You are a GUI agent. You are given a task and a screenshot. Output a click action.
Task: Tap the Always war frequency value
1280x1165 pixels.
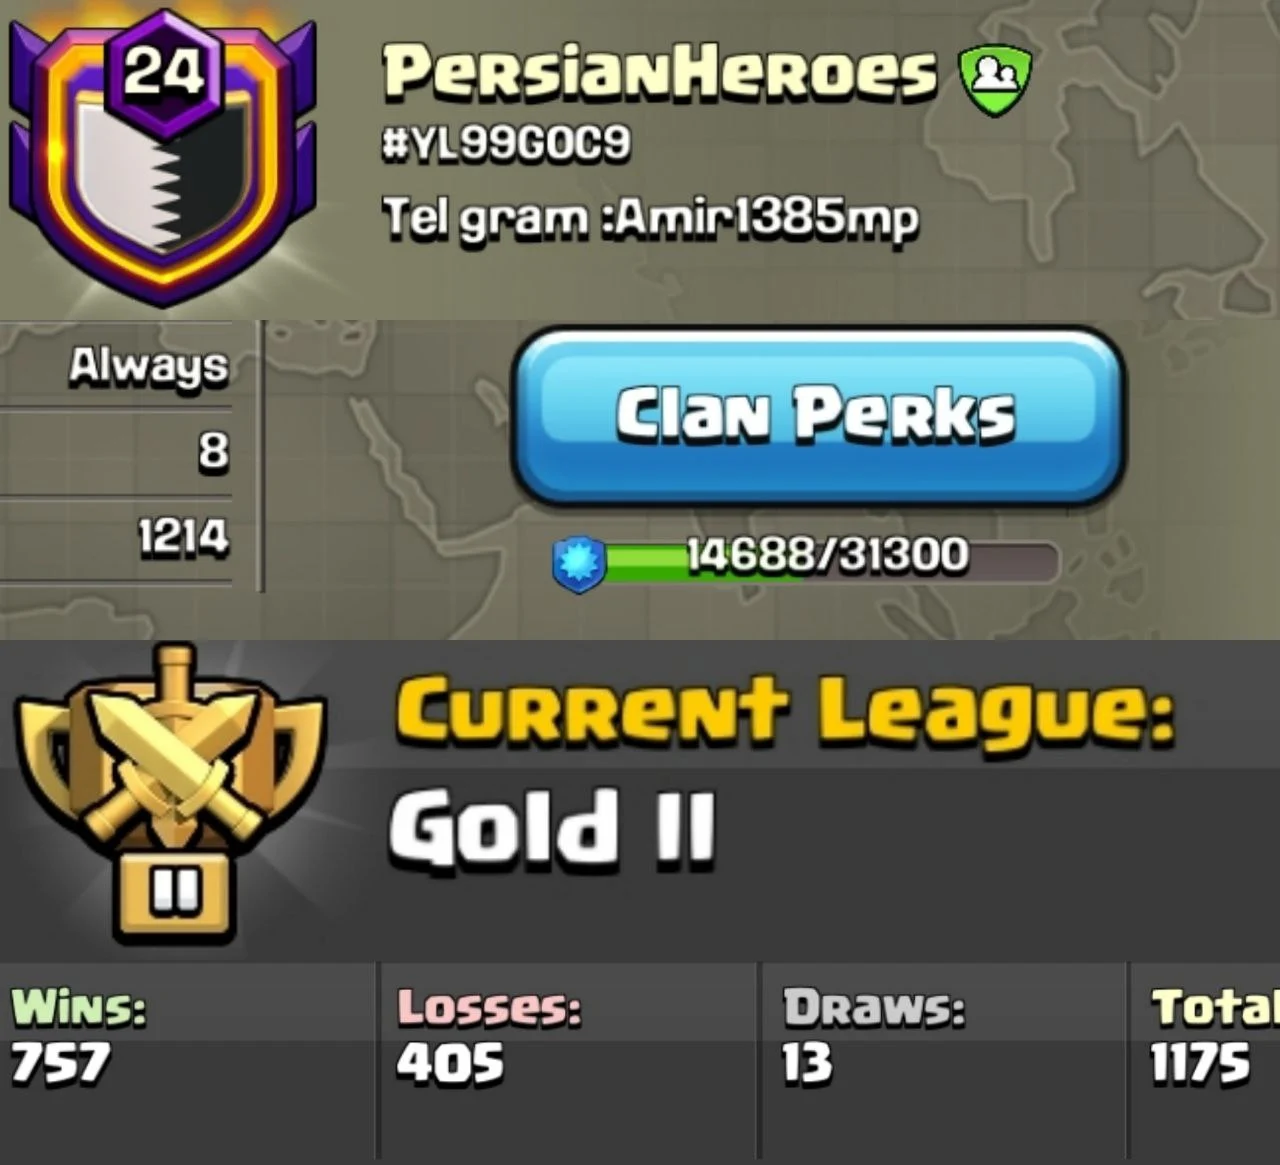(149, 366)
